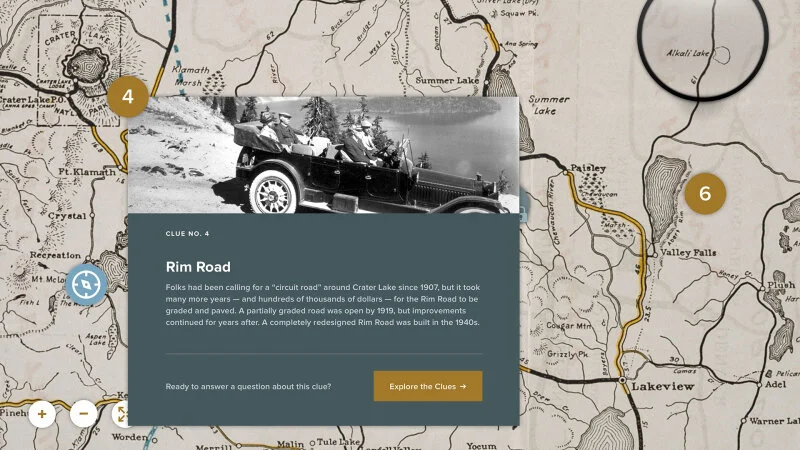Image resolution: width=800 pixels, height=450 pixels.
Task: Click the Tule Lake map label
Action: pos(338,442)
